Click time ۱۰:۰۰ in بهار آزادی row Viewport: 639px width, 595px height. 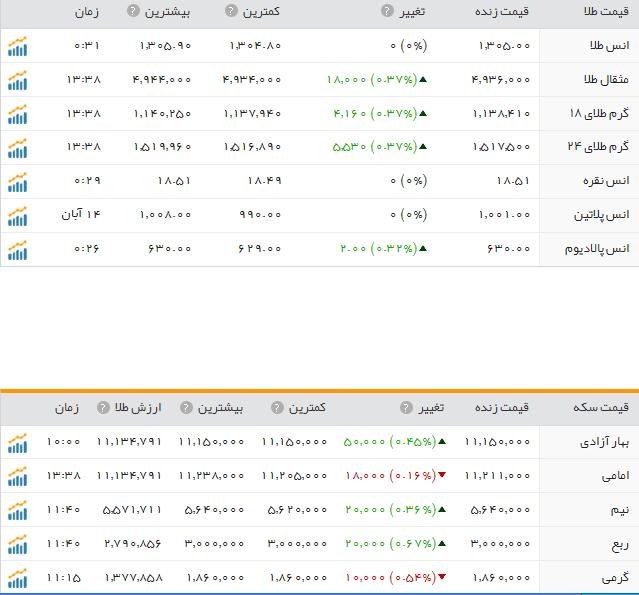pos(64,441)
